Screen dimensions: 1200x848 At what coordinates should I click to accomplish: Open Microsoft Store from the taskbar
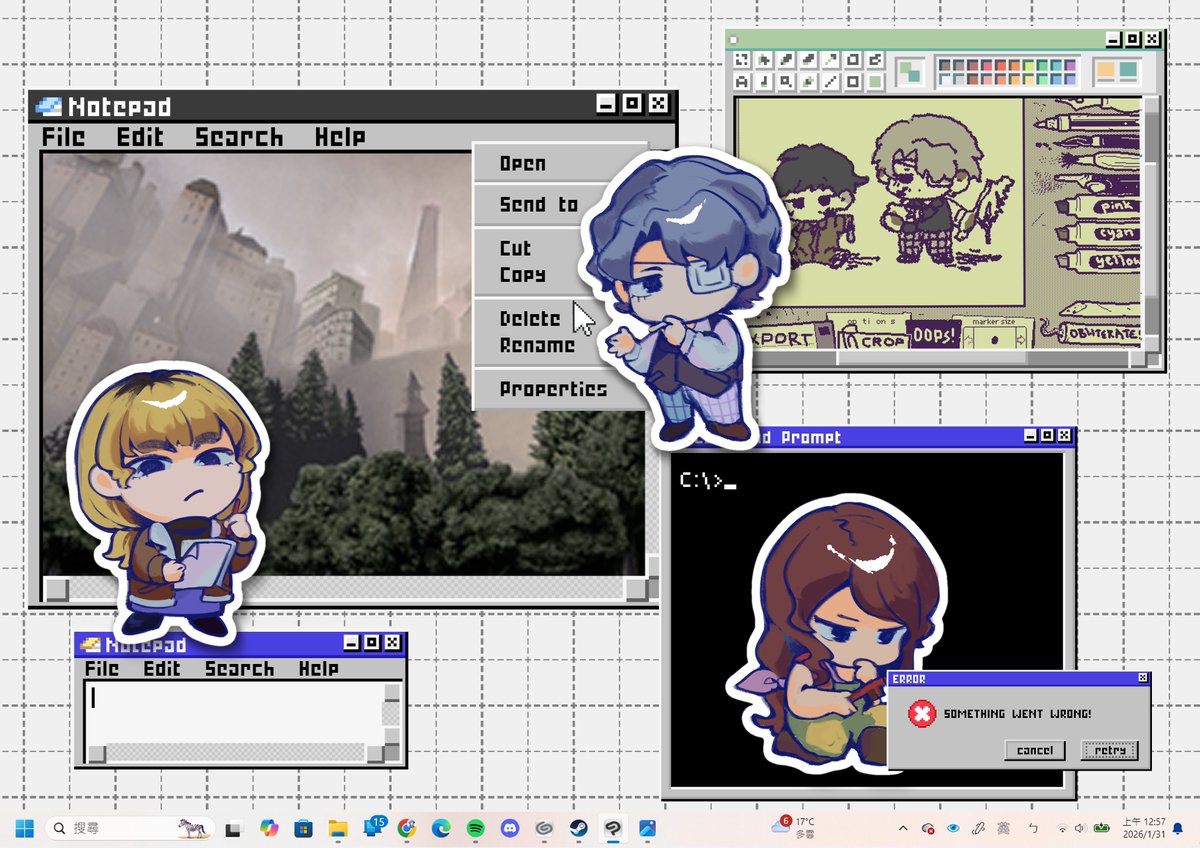[x=302, y=828]
